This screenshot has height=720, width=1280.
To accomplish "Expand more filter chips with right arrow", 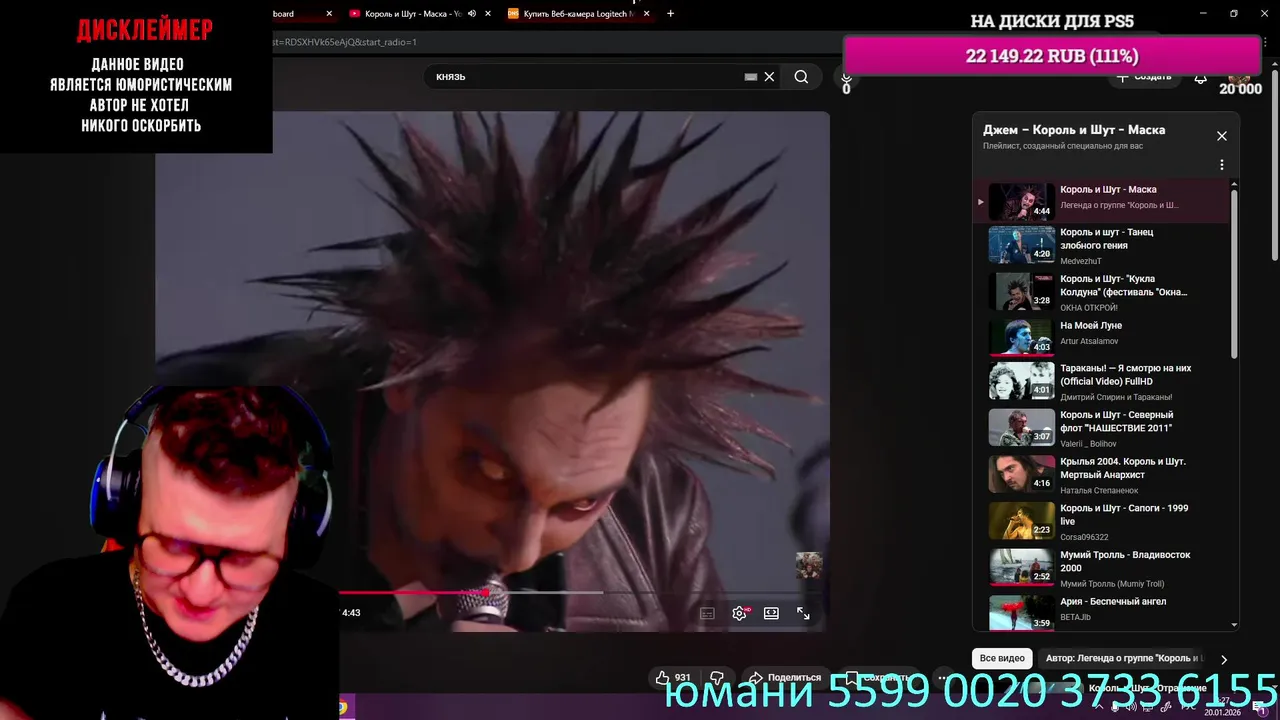I will pos(1223,659).
